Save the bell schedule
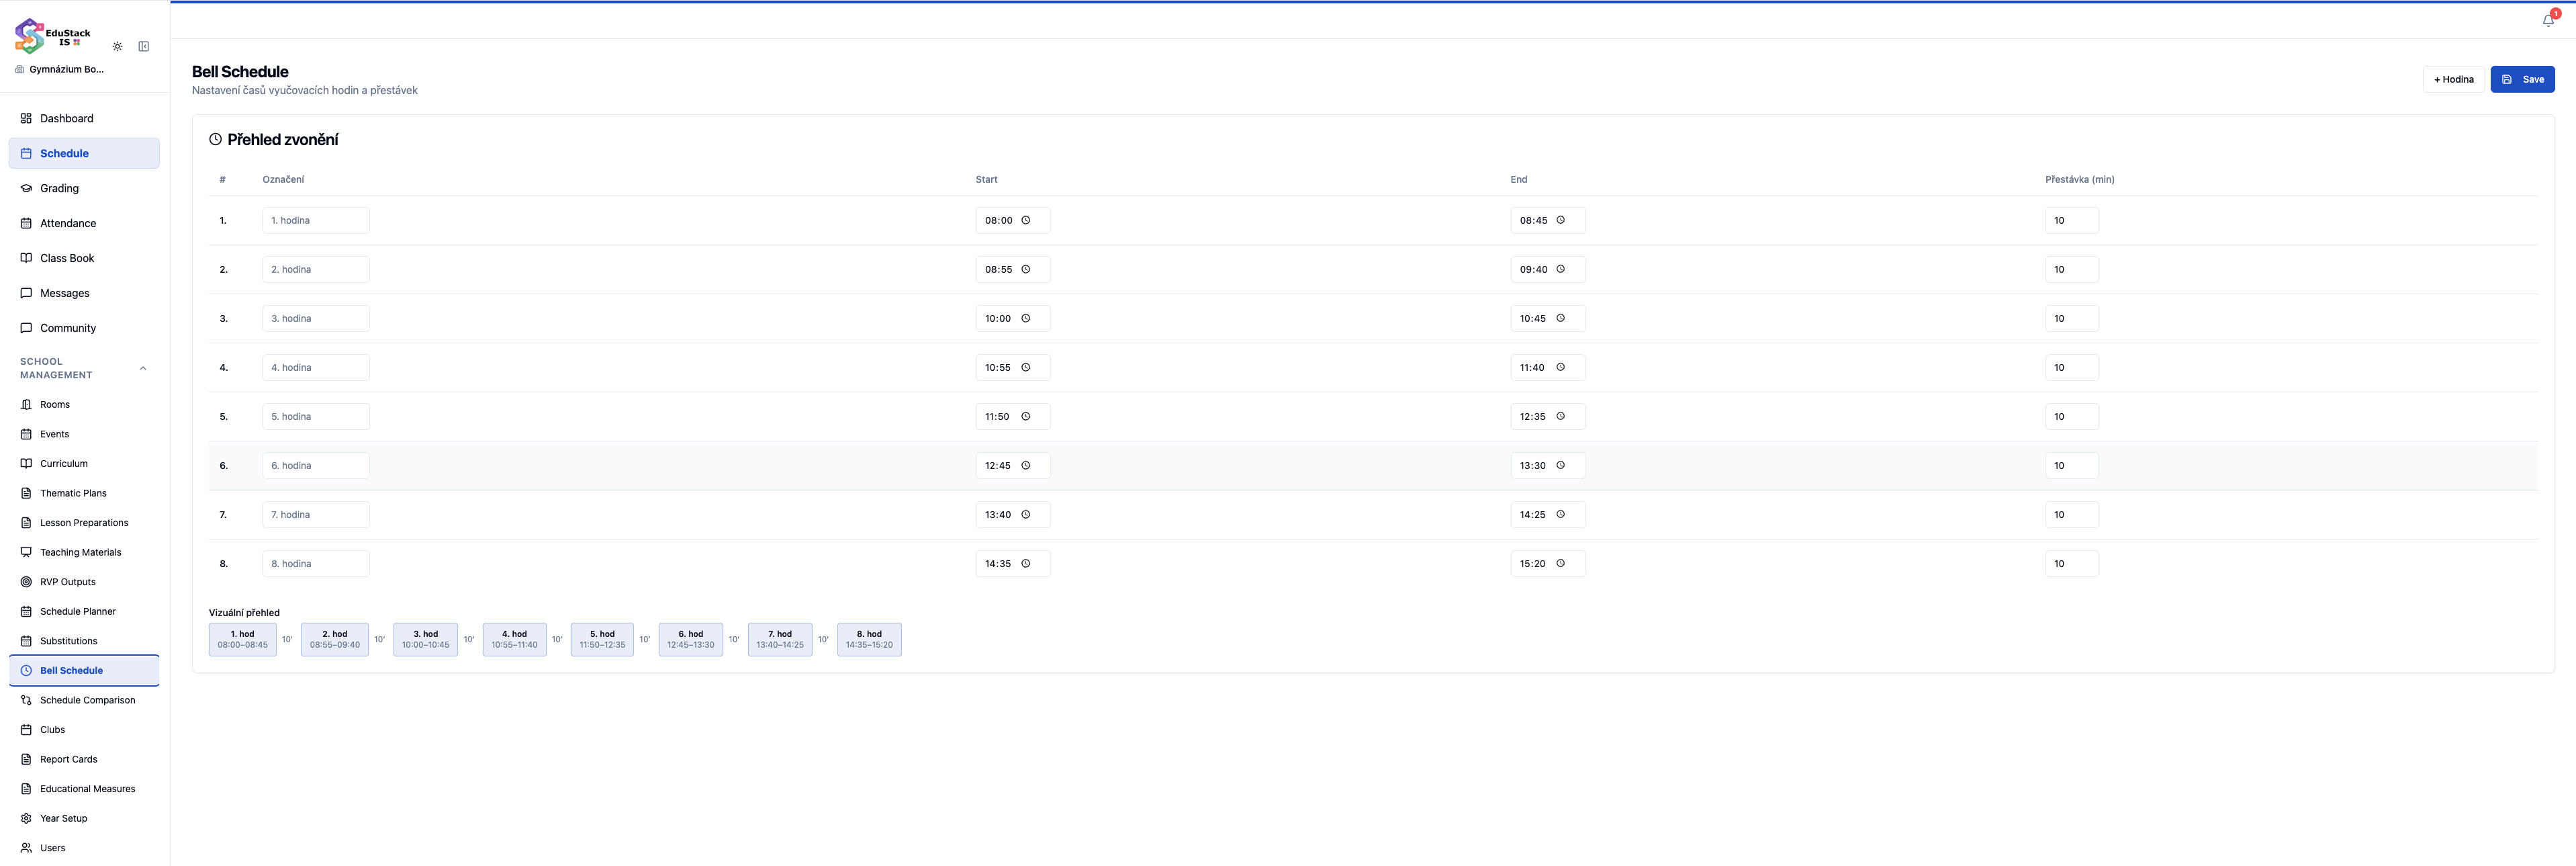 point(2522,79)
